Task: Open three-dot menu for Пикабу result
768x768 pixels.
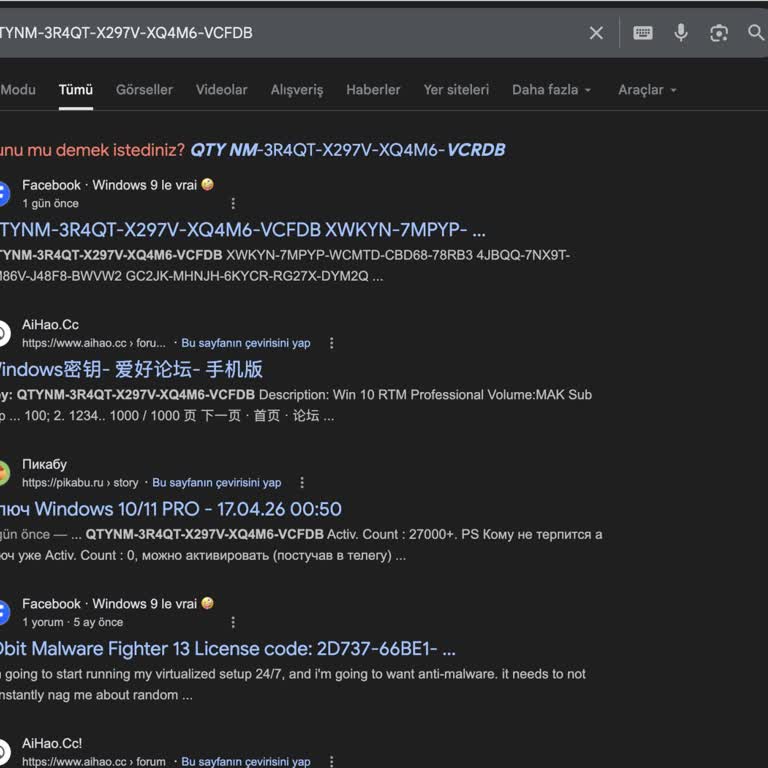Action: (303, 483)
